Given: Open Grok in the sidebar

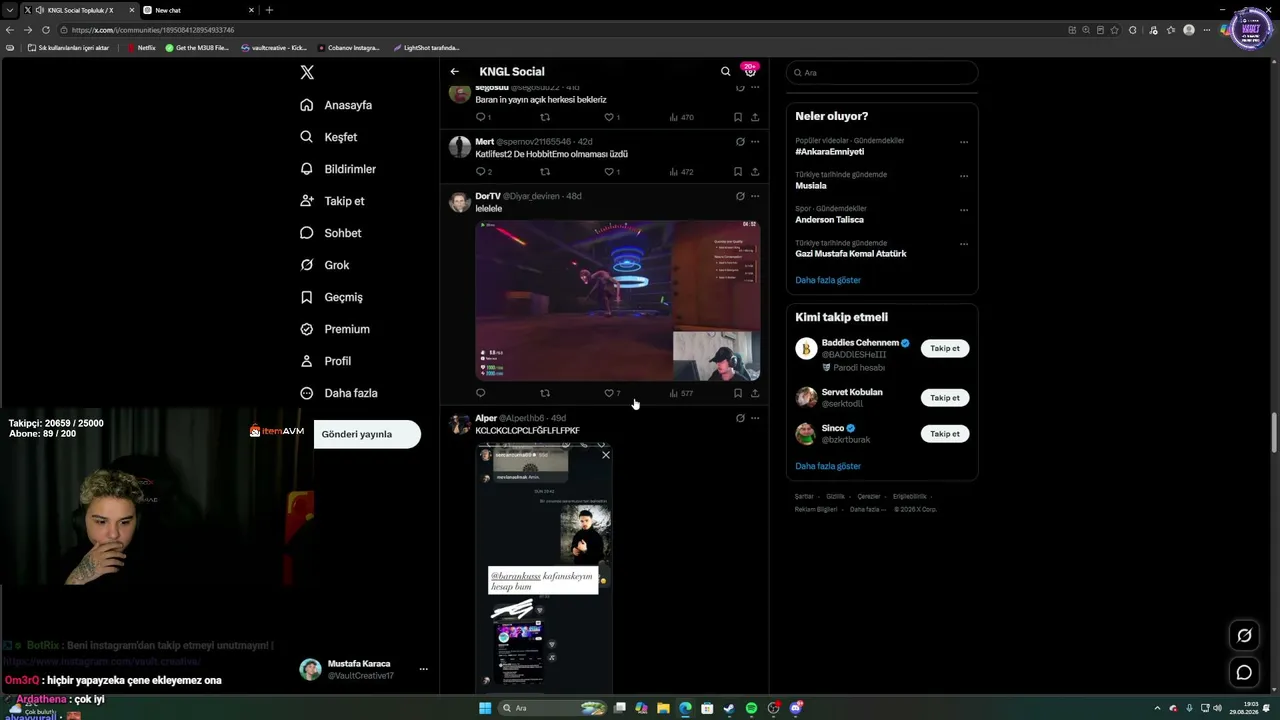Looking at the screenshot, I should pos(324,265).
